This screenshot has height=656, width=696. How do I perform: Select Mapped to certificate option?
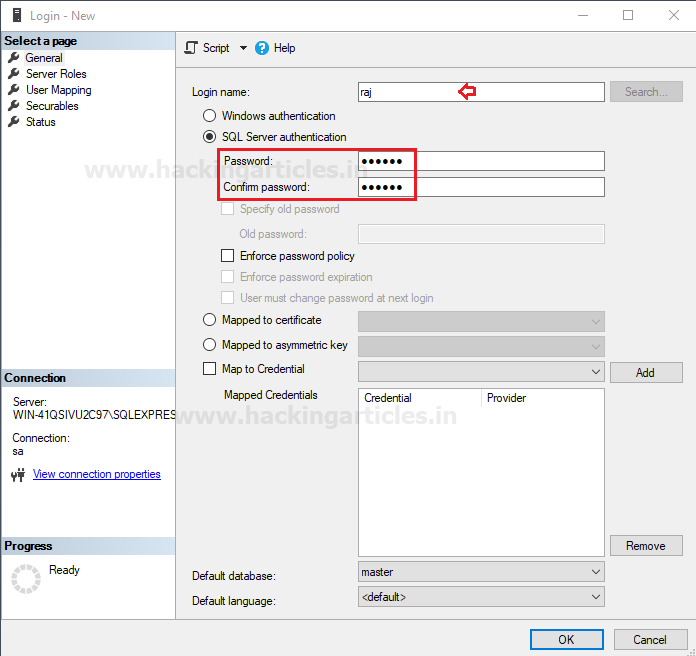click(209, 320)
